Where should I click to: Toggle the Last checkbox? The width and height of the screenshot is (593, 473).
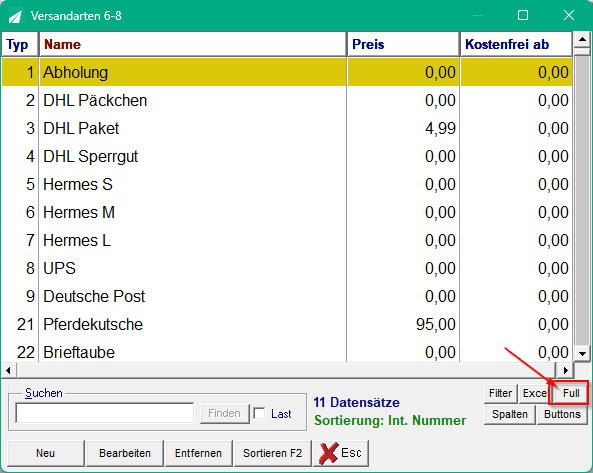tap(259, 413)
